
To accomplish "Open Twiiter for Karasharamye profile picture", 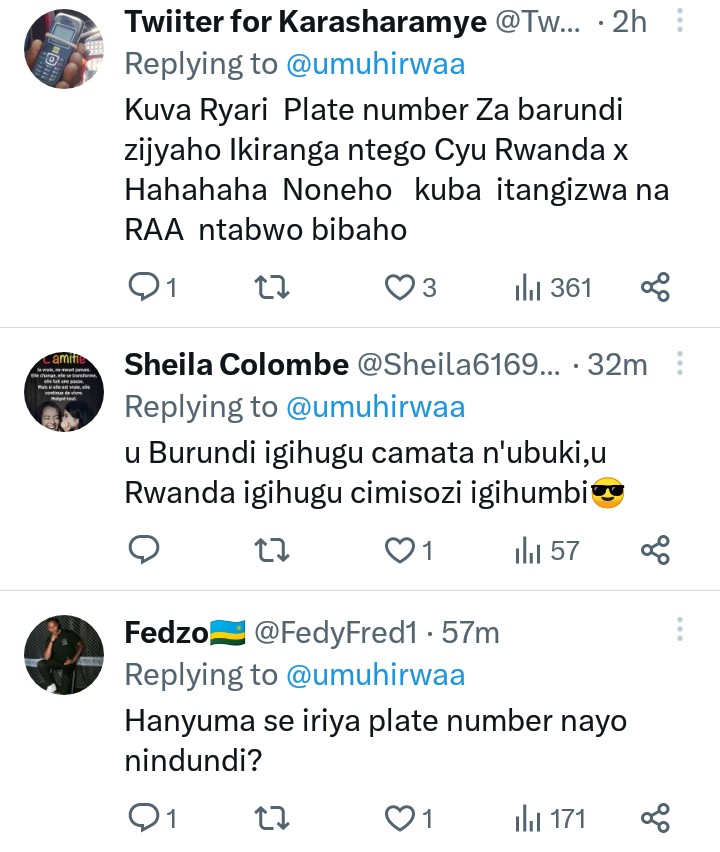I will point(63,50).
